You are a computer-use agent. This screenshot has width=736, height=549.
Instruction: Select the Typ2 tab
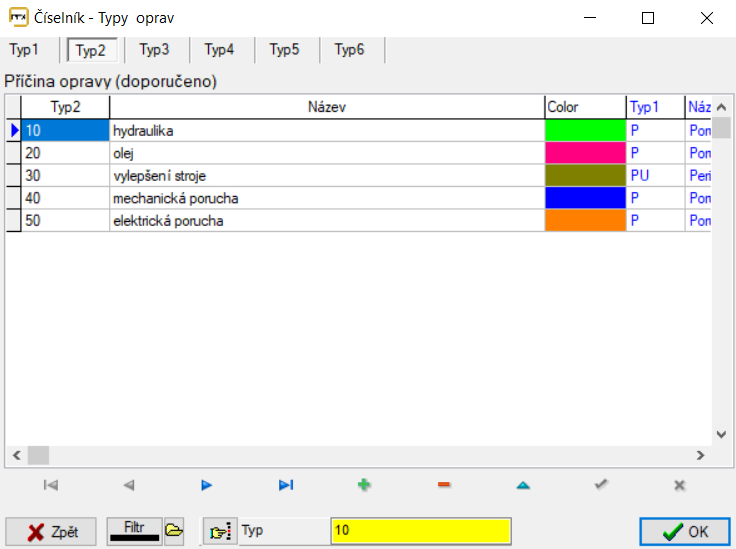point(91,50)
